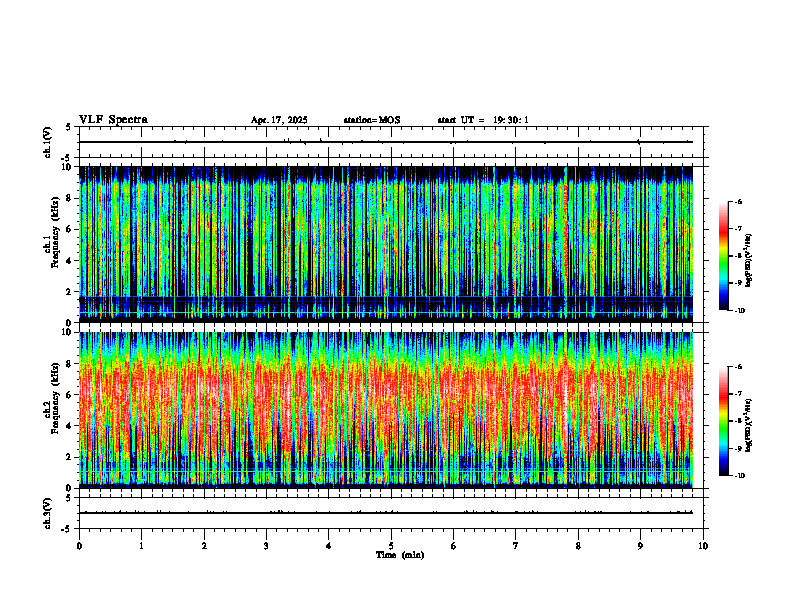Viewport: 792px width, 612px height.
Task: Click the "6" kHz tick on ch.2 frequency axis
Action: [x=69, y=395]
